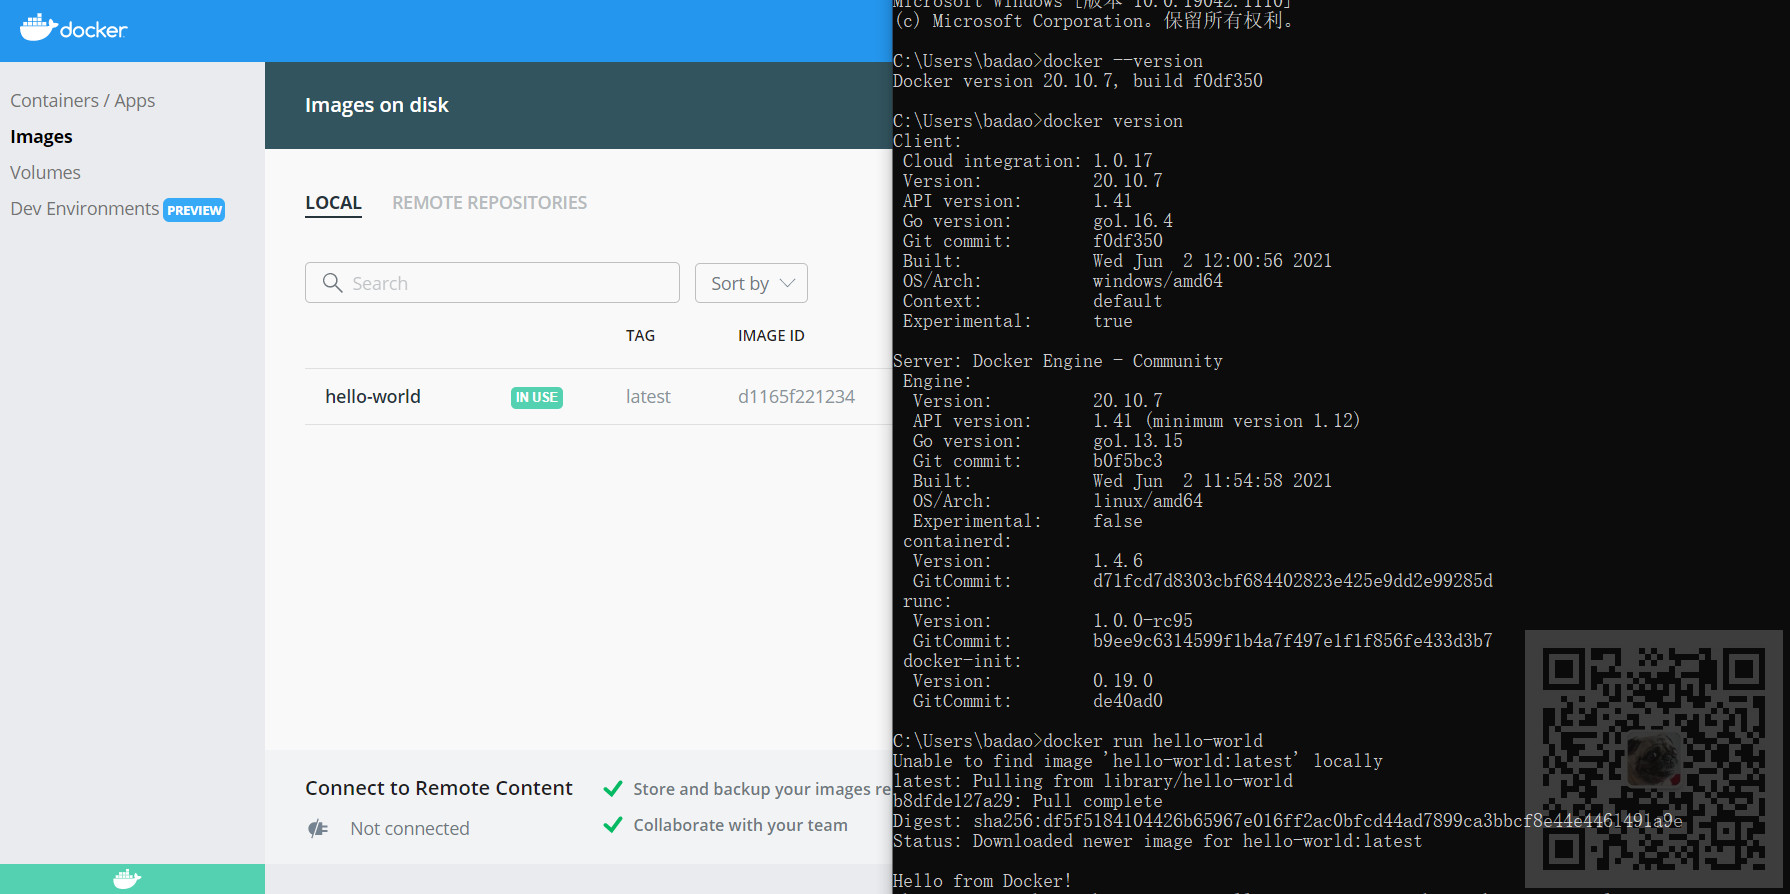Click 'Status: Downloaded newer image' line in terminal
This screenshot has width=1790, height=894.
(x=1157, y=841)
